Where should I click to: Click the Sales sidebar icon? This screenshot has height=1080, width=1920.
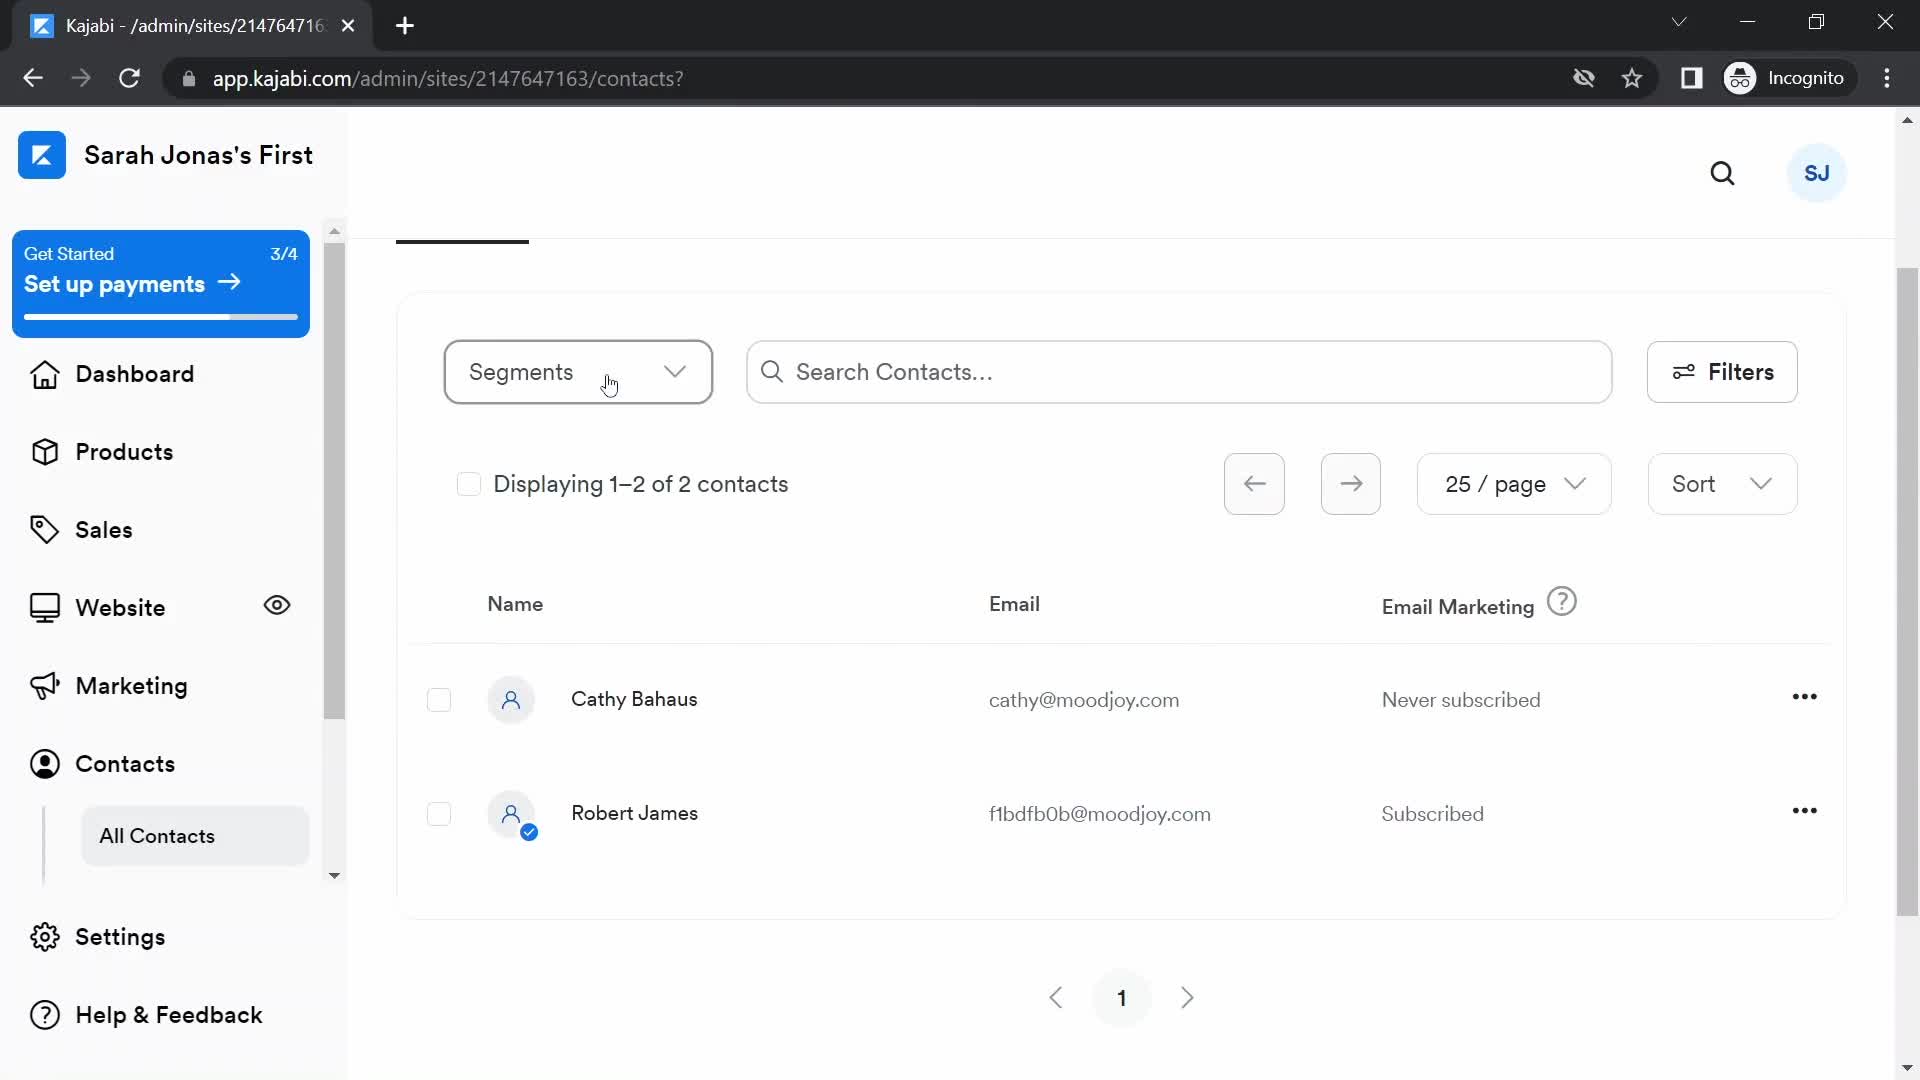pyautogui.click(x=44, y=529)
